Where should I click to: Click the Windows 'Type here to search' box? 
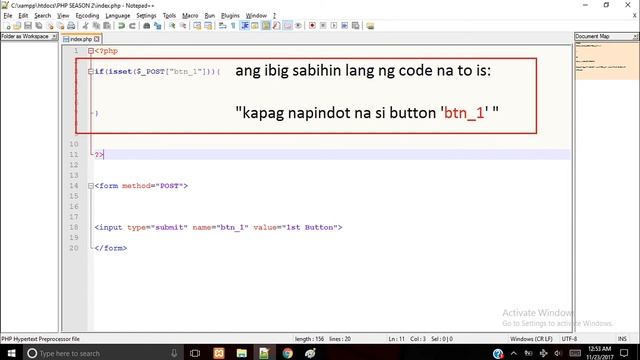click(102, 353)
